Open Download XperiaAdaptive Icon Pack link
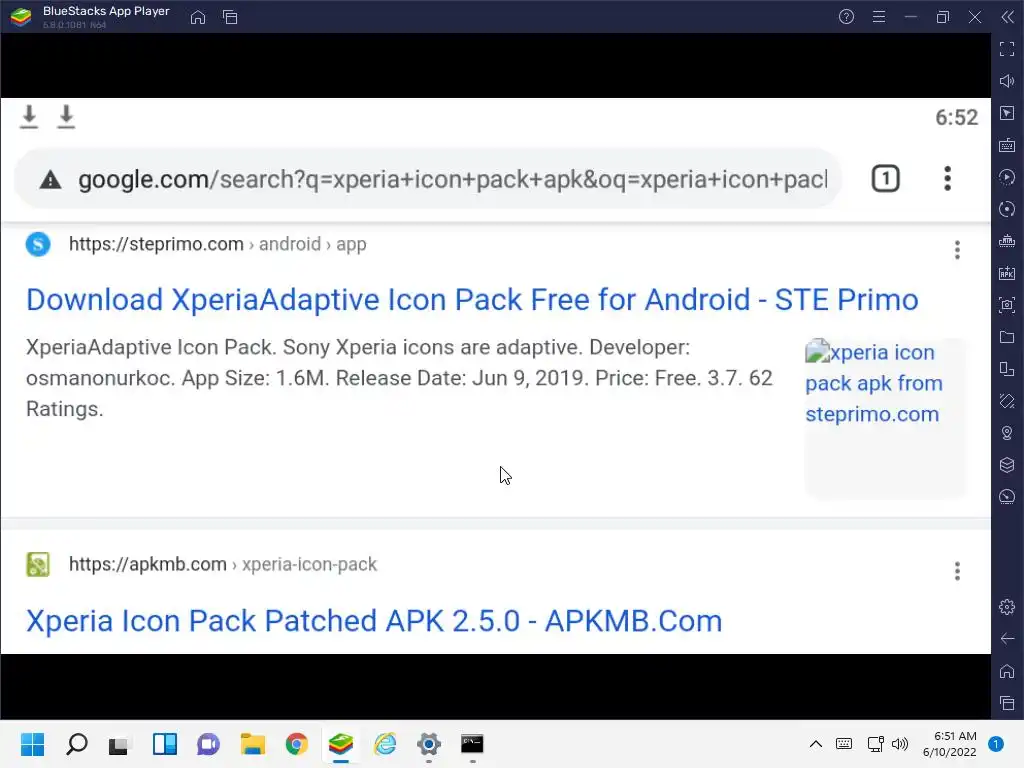The width and height of the screenshot is (1024, 768). coord(472,300)
